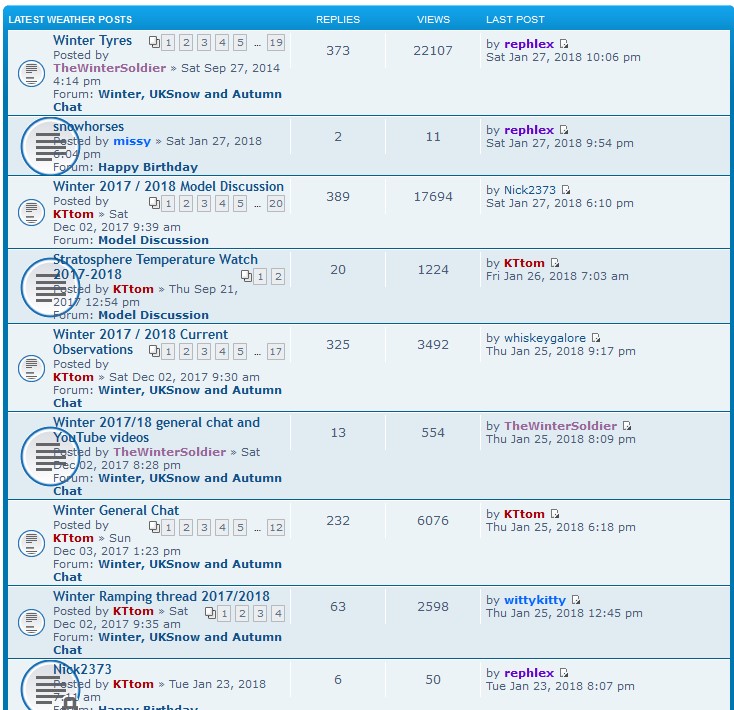Go to page 17 of Current Observations
This screenshot has height=710, width=734.
tap(276, 351)
